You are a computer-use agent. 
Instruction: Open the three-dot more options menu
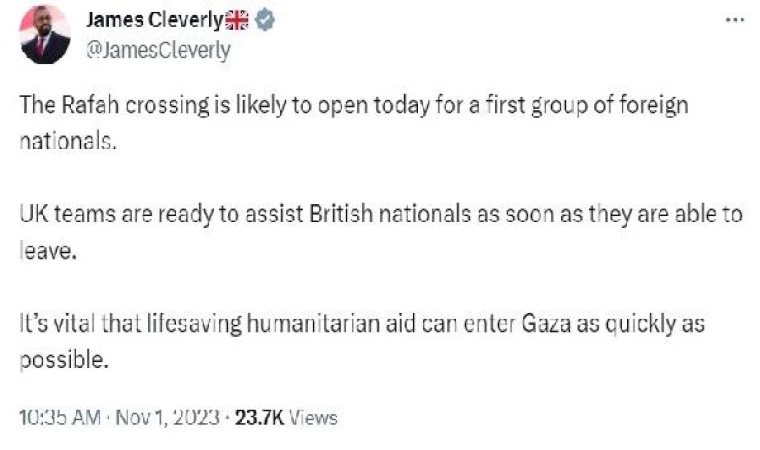pyautogui.click(x=734, y=19)
